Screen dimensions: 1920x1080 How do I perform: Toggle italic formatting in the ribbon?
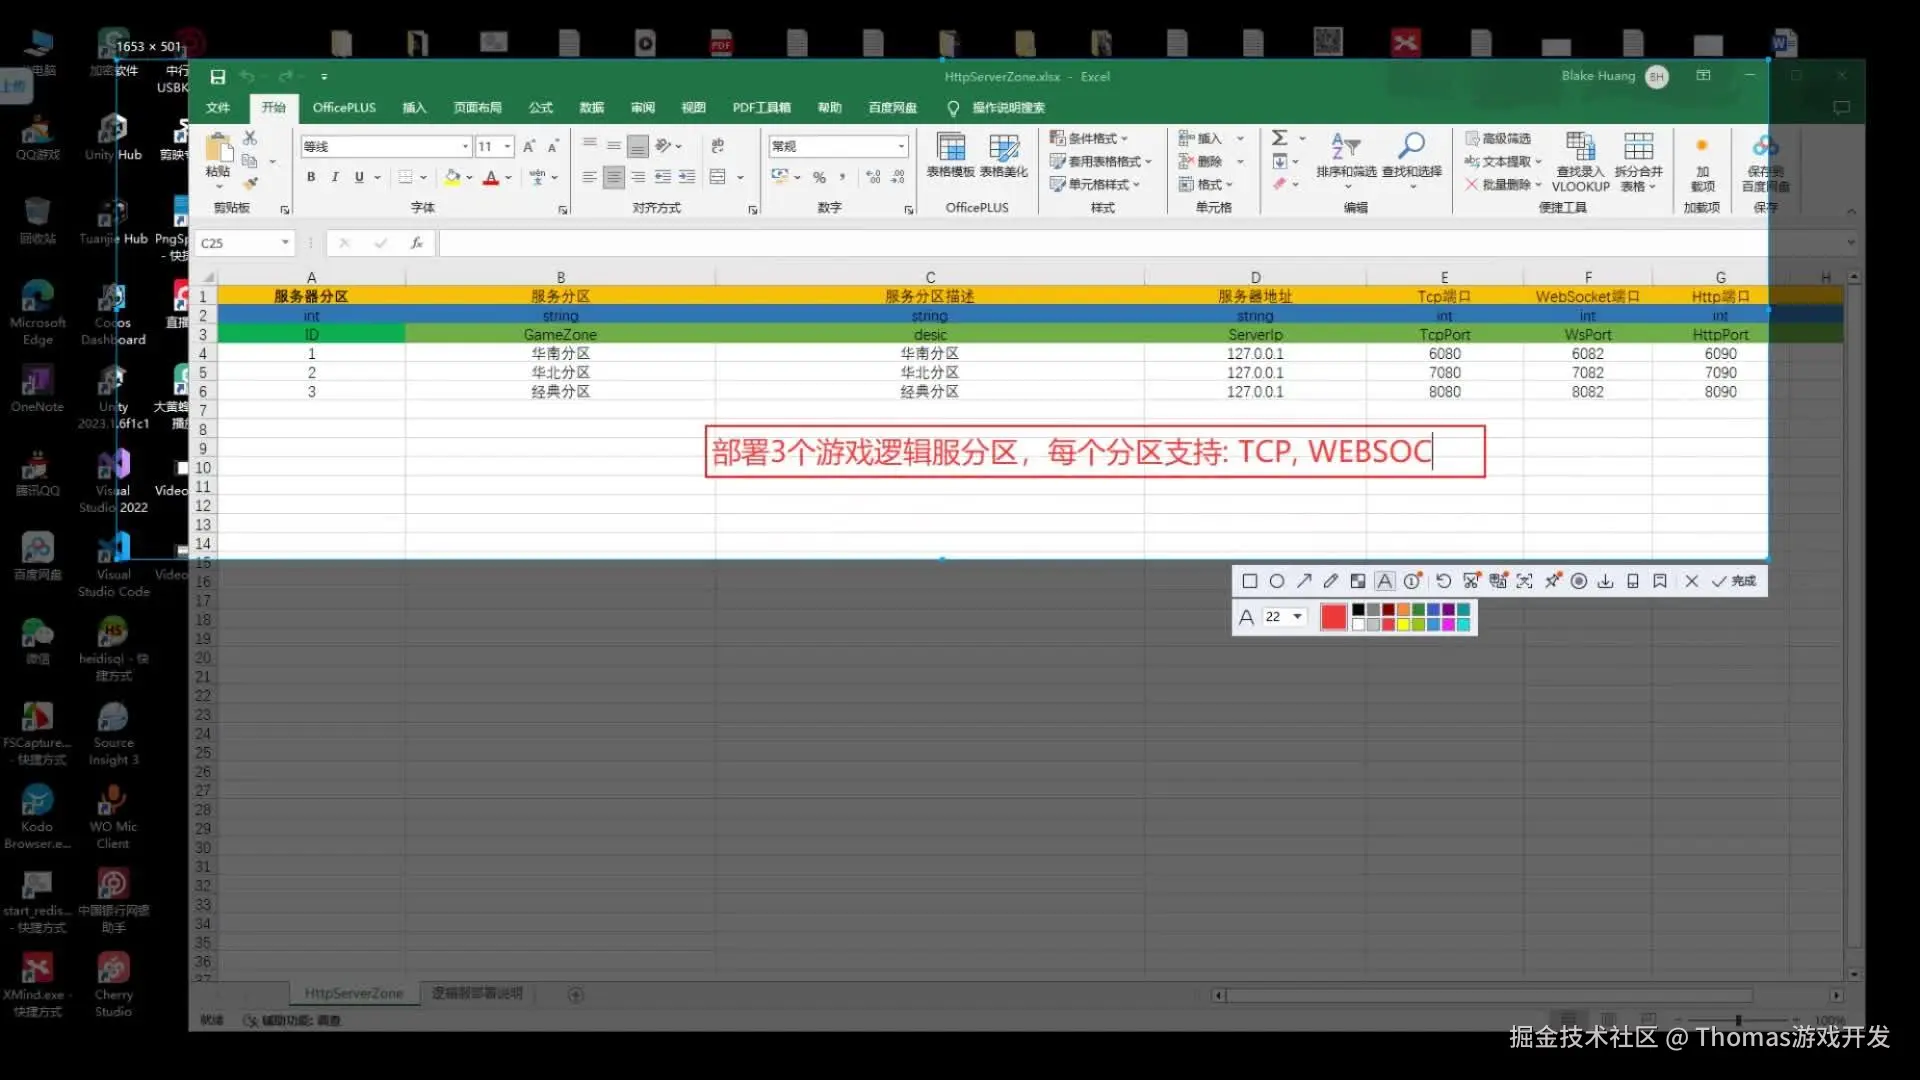[335, 177]
